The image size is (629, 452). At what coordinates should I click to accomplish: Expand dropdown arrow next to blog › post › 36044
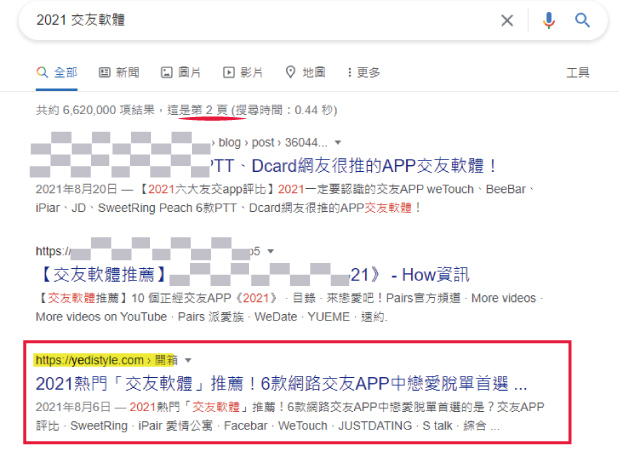338,143
